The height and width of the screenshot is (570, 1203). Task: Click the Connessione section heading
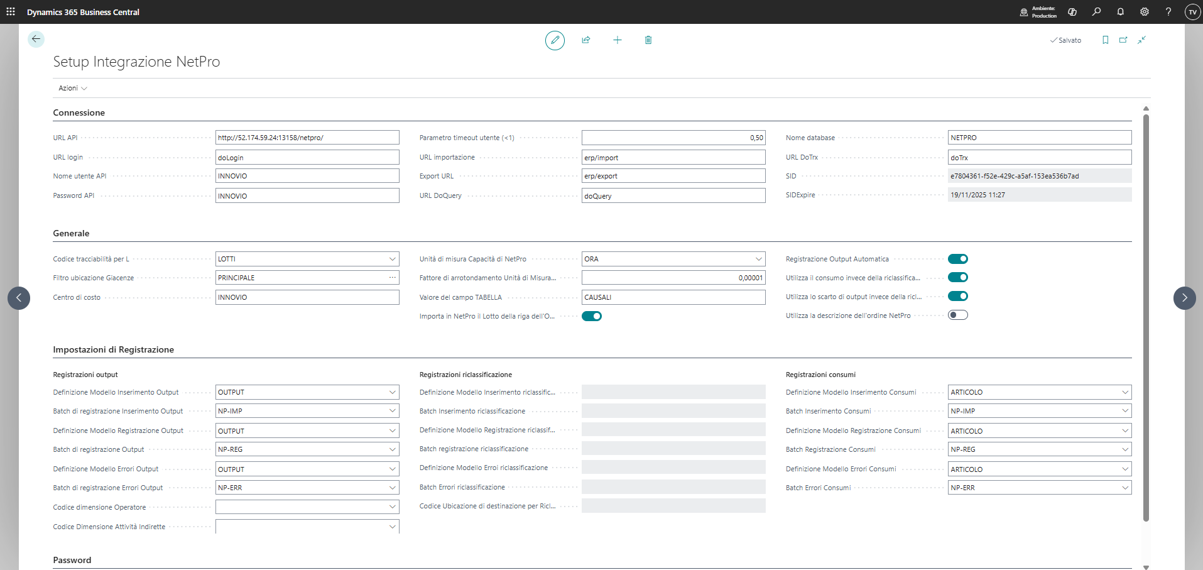pyautogui.click(x=79, y=113)
